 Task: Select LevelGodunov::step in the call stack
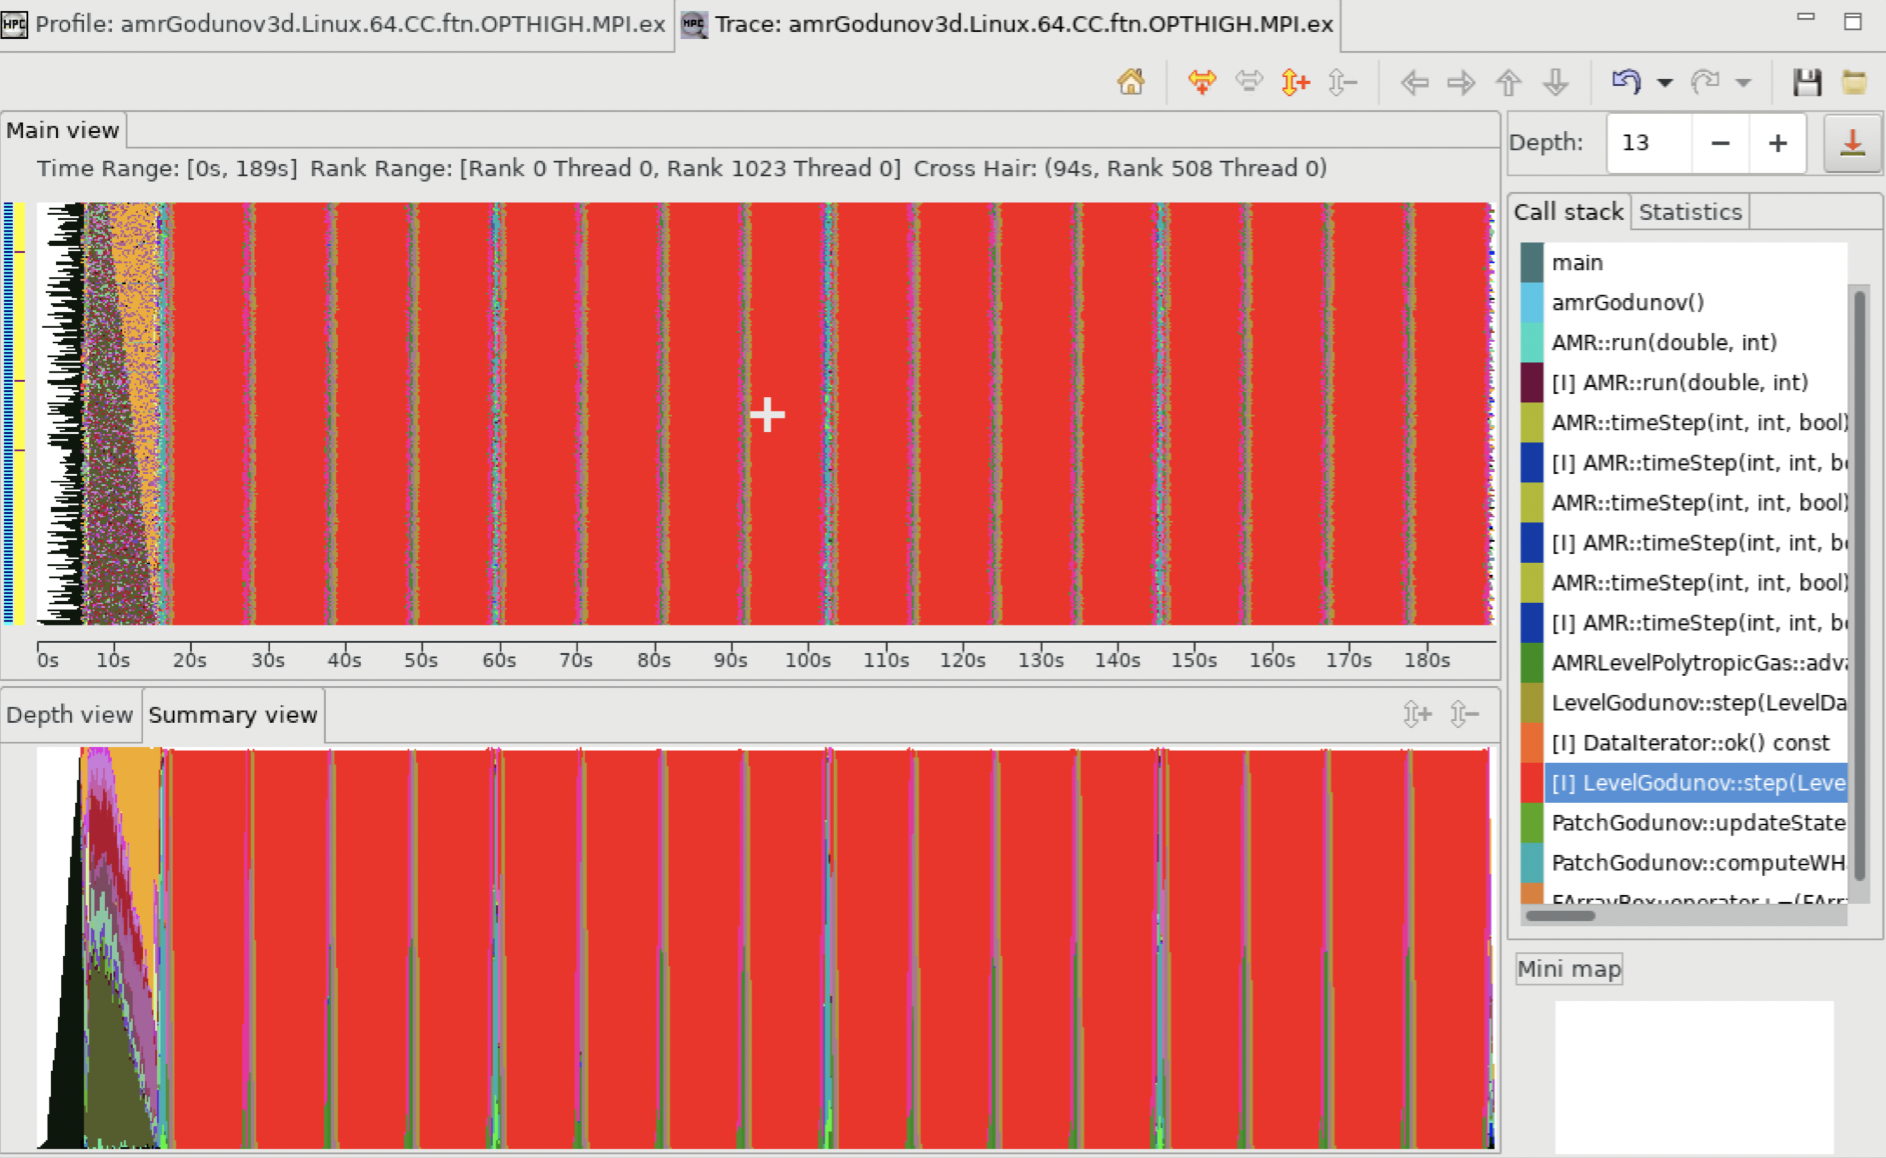1698,703
